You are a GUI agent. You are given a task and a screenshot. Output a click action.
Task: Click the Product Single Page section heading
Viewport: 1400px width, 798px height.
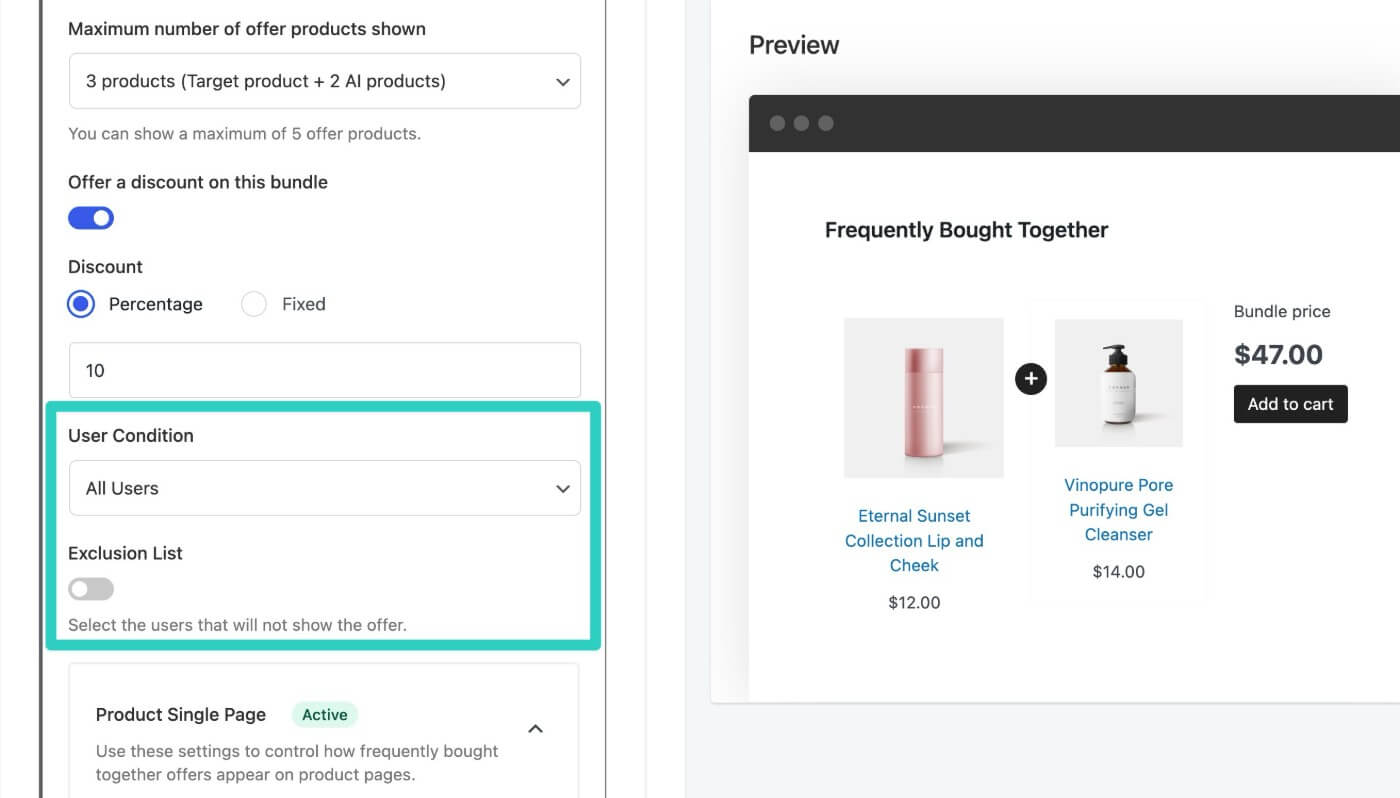click(x=181, y=714)
